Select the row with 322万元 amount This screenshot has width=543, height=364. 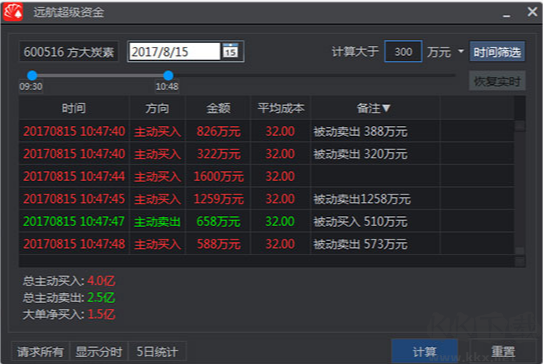[x=266, y=154]
